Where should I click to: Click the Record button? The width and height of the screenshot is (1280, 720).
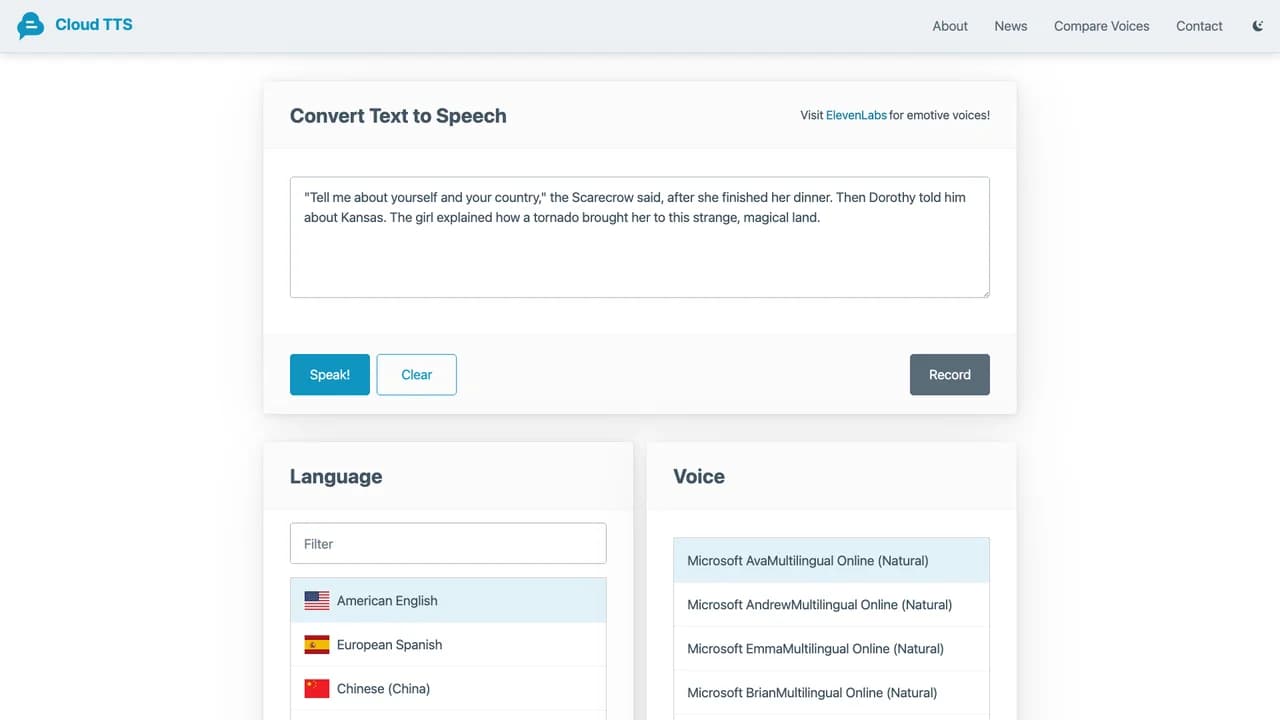[950, 375]
